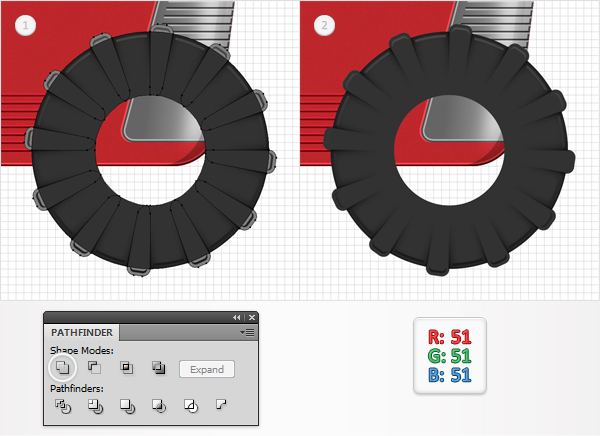Image resolution: width=600 pixels, height=436 pixels.
Task: Click the 'G: 51' color value
Action: click(x=450, y=356)
